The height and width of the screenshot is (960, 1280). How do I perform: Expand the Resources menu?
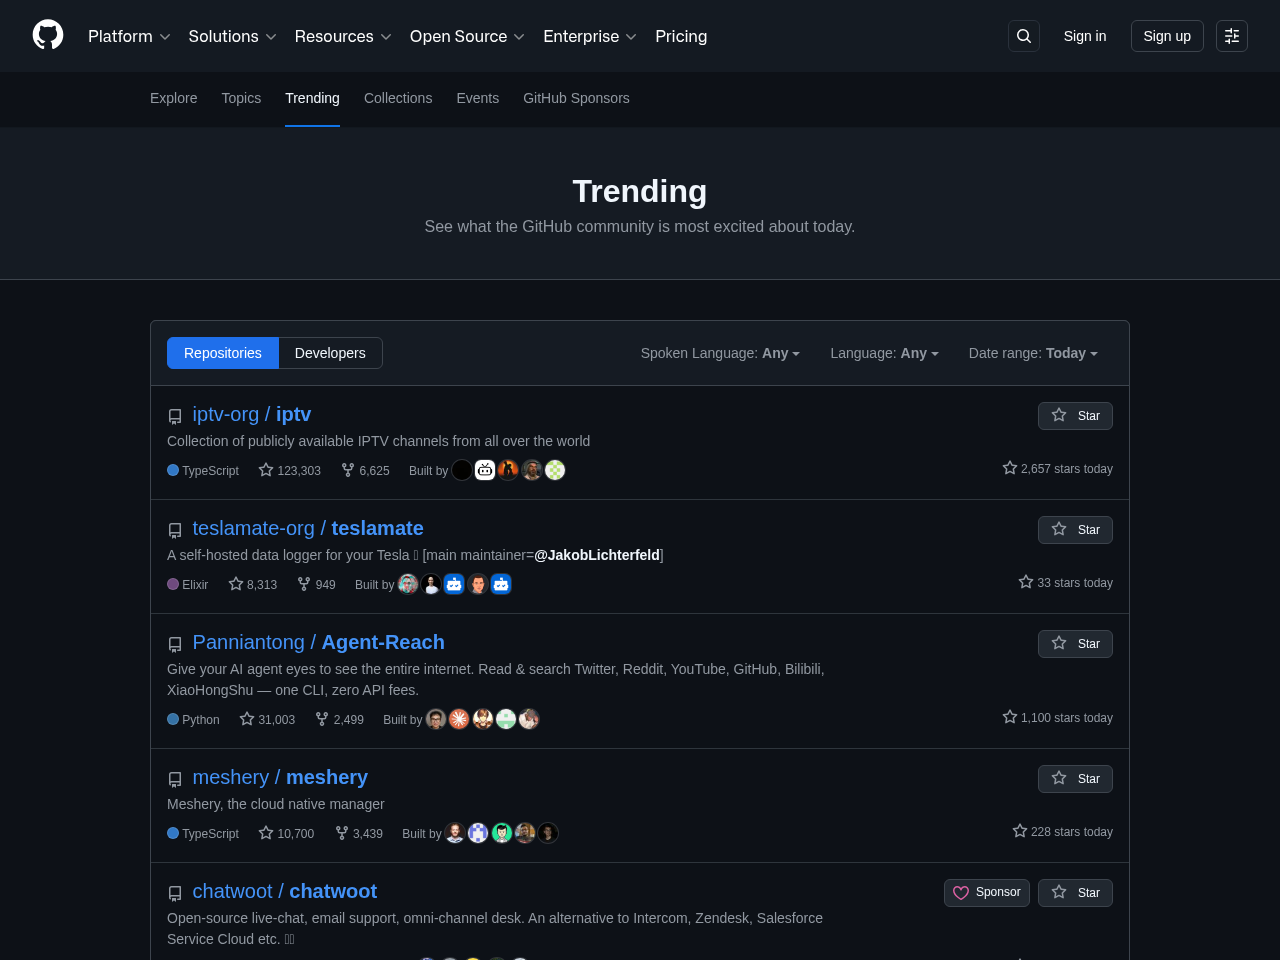coord(343,36)
